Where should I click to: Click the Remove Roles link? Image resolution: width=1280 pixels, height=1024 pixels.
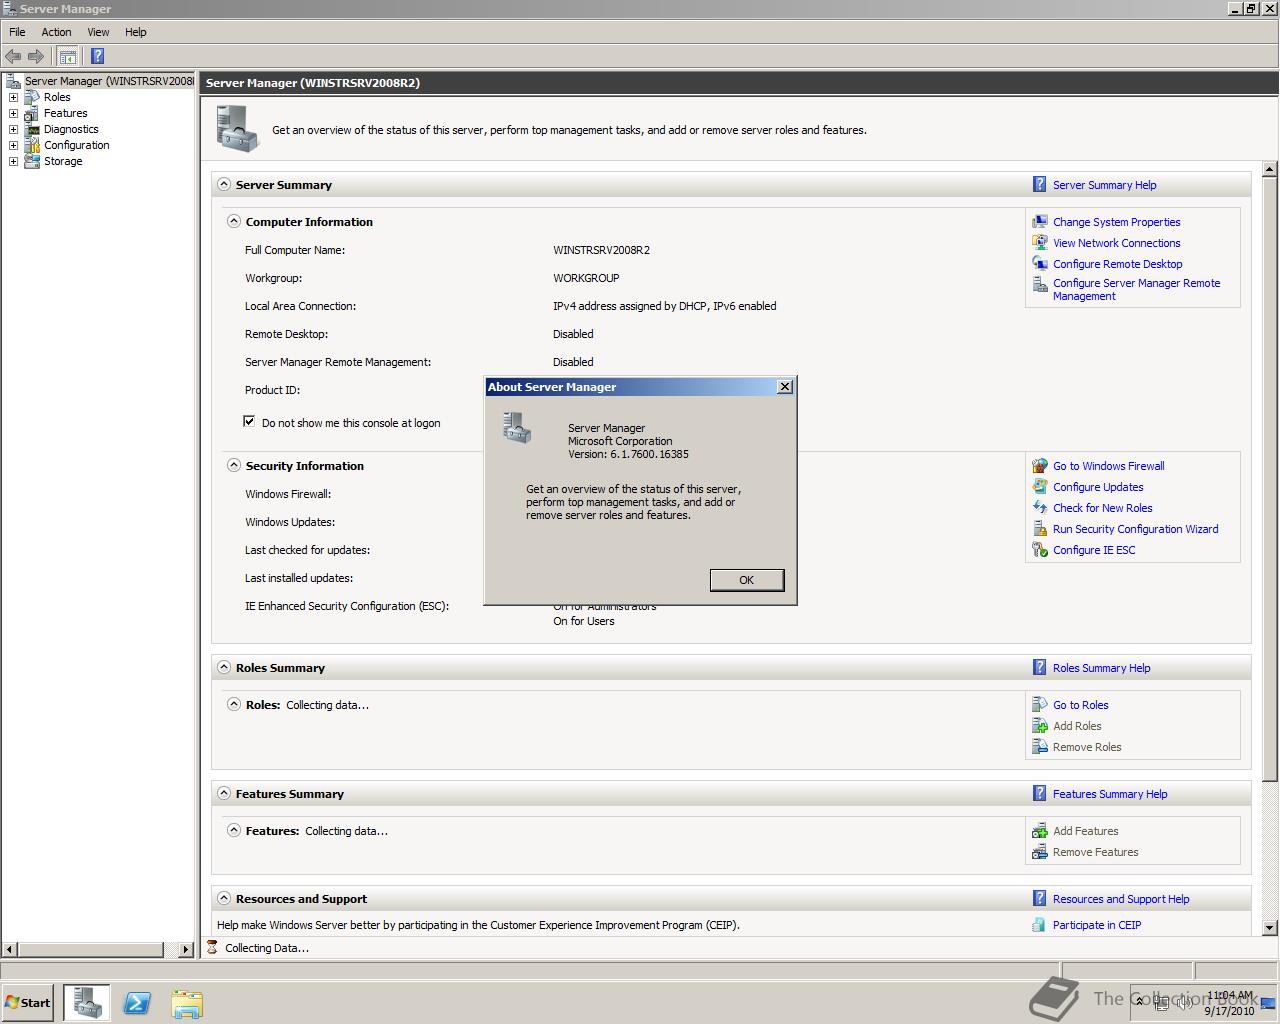pyautogui.click(x=1087, y=747)
